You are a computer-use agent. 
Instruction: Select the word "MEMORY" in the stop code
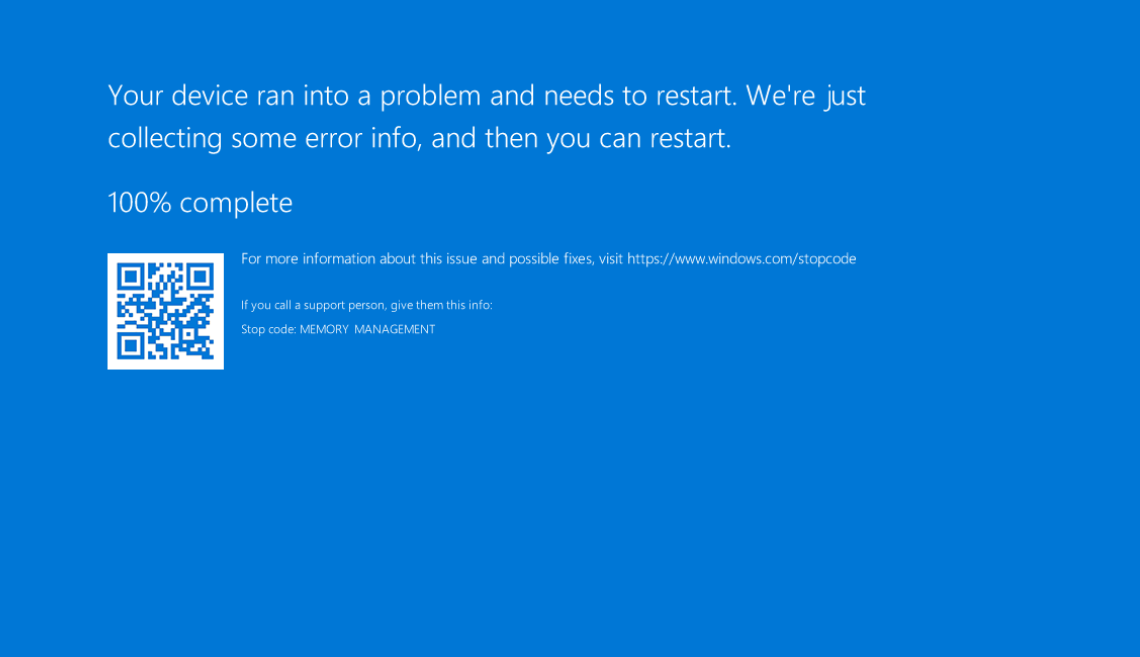(x=323, y=329)
